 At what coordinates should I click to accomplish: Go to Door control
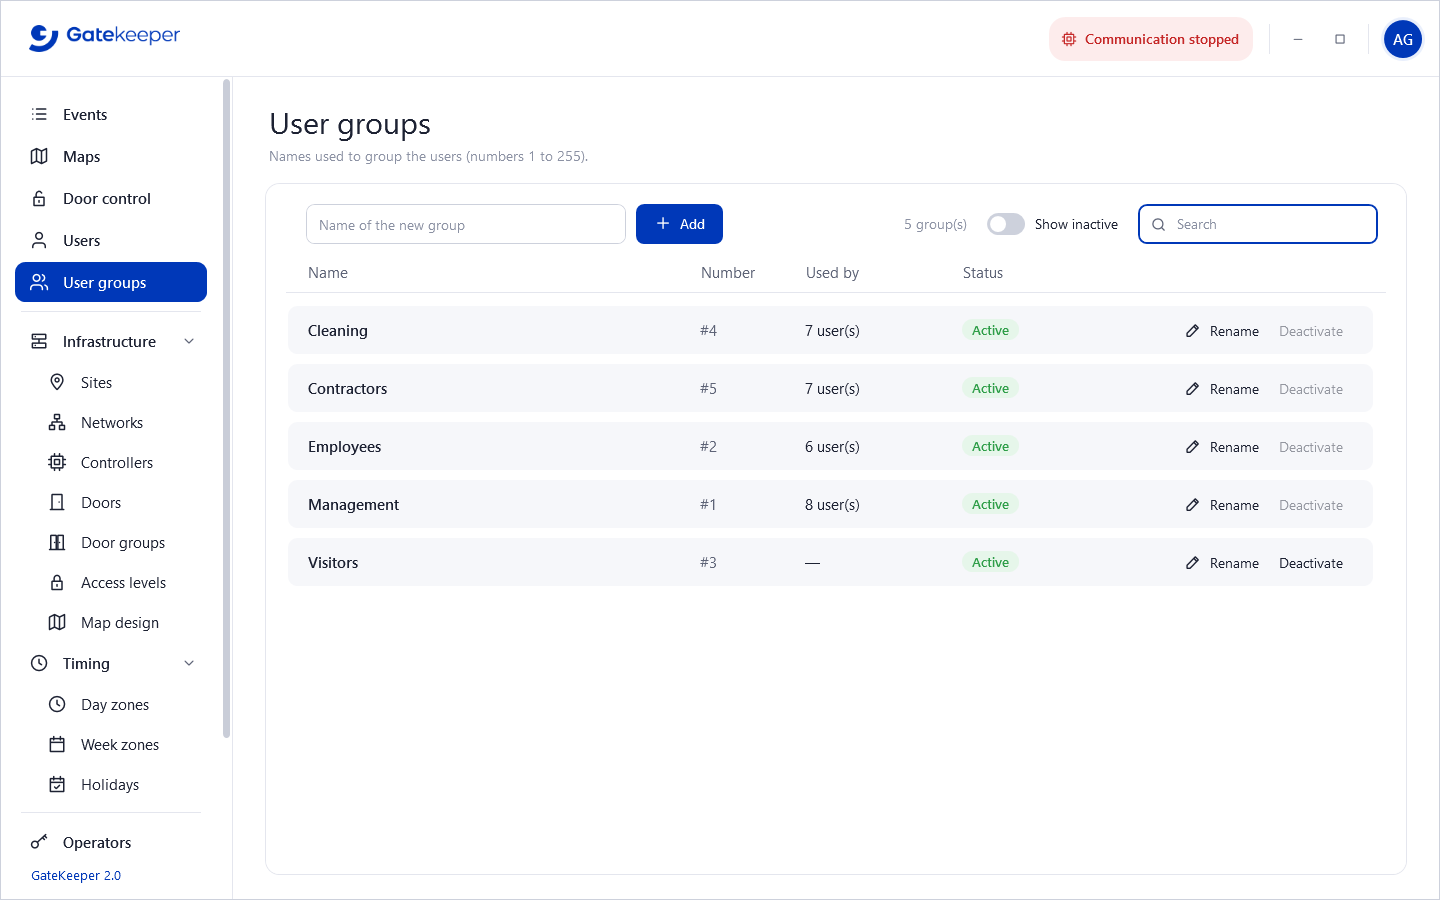coord(111,198)
